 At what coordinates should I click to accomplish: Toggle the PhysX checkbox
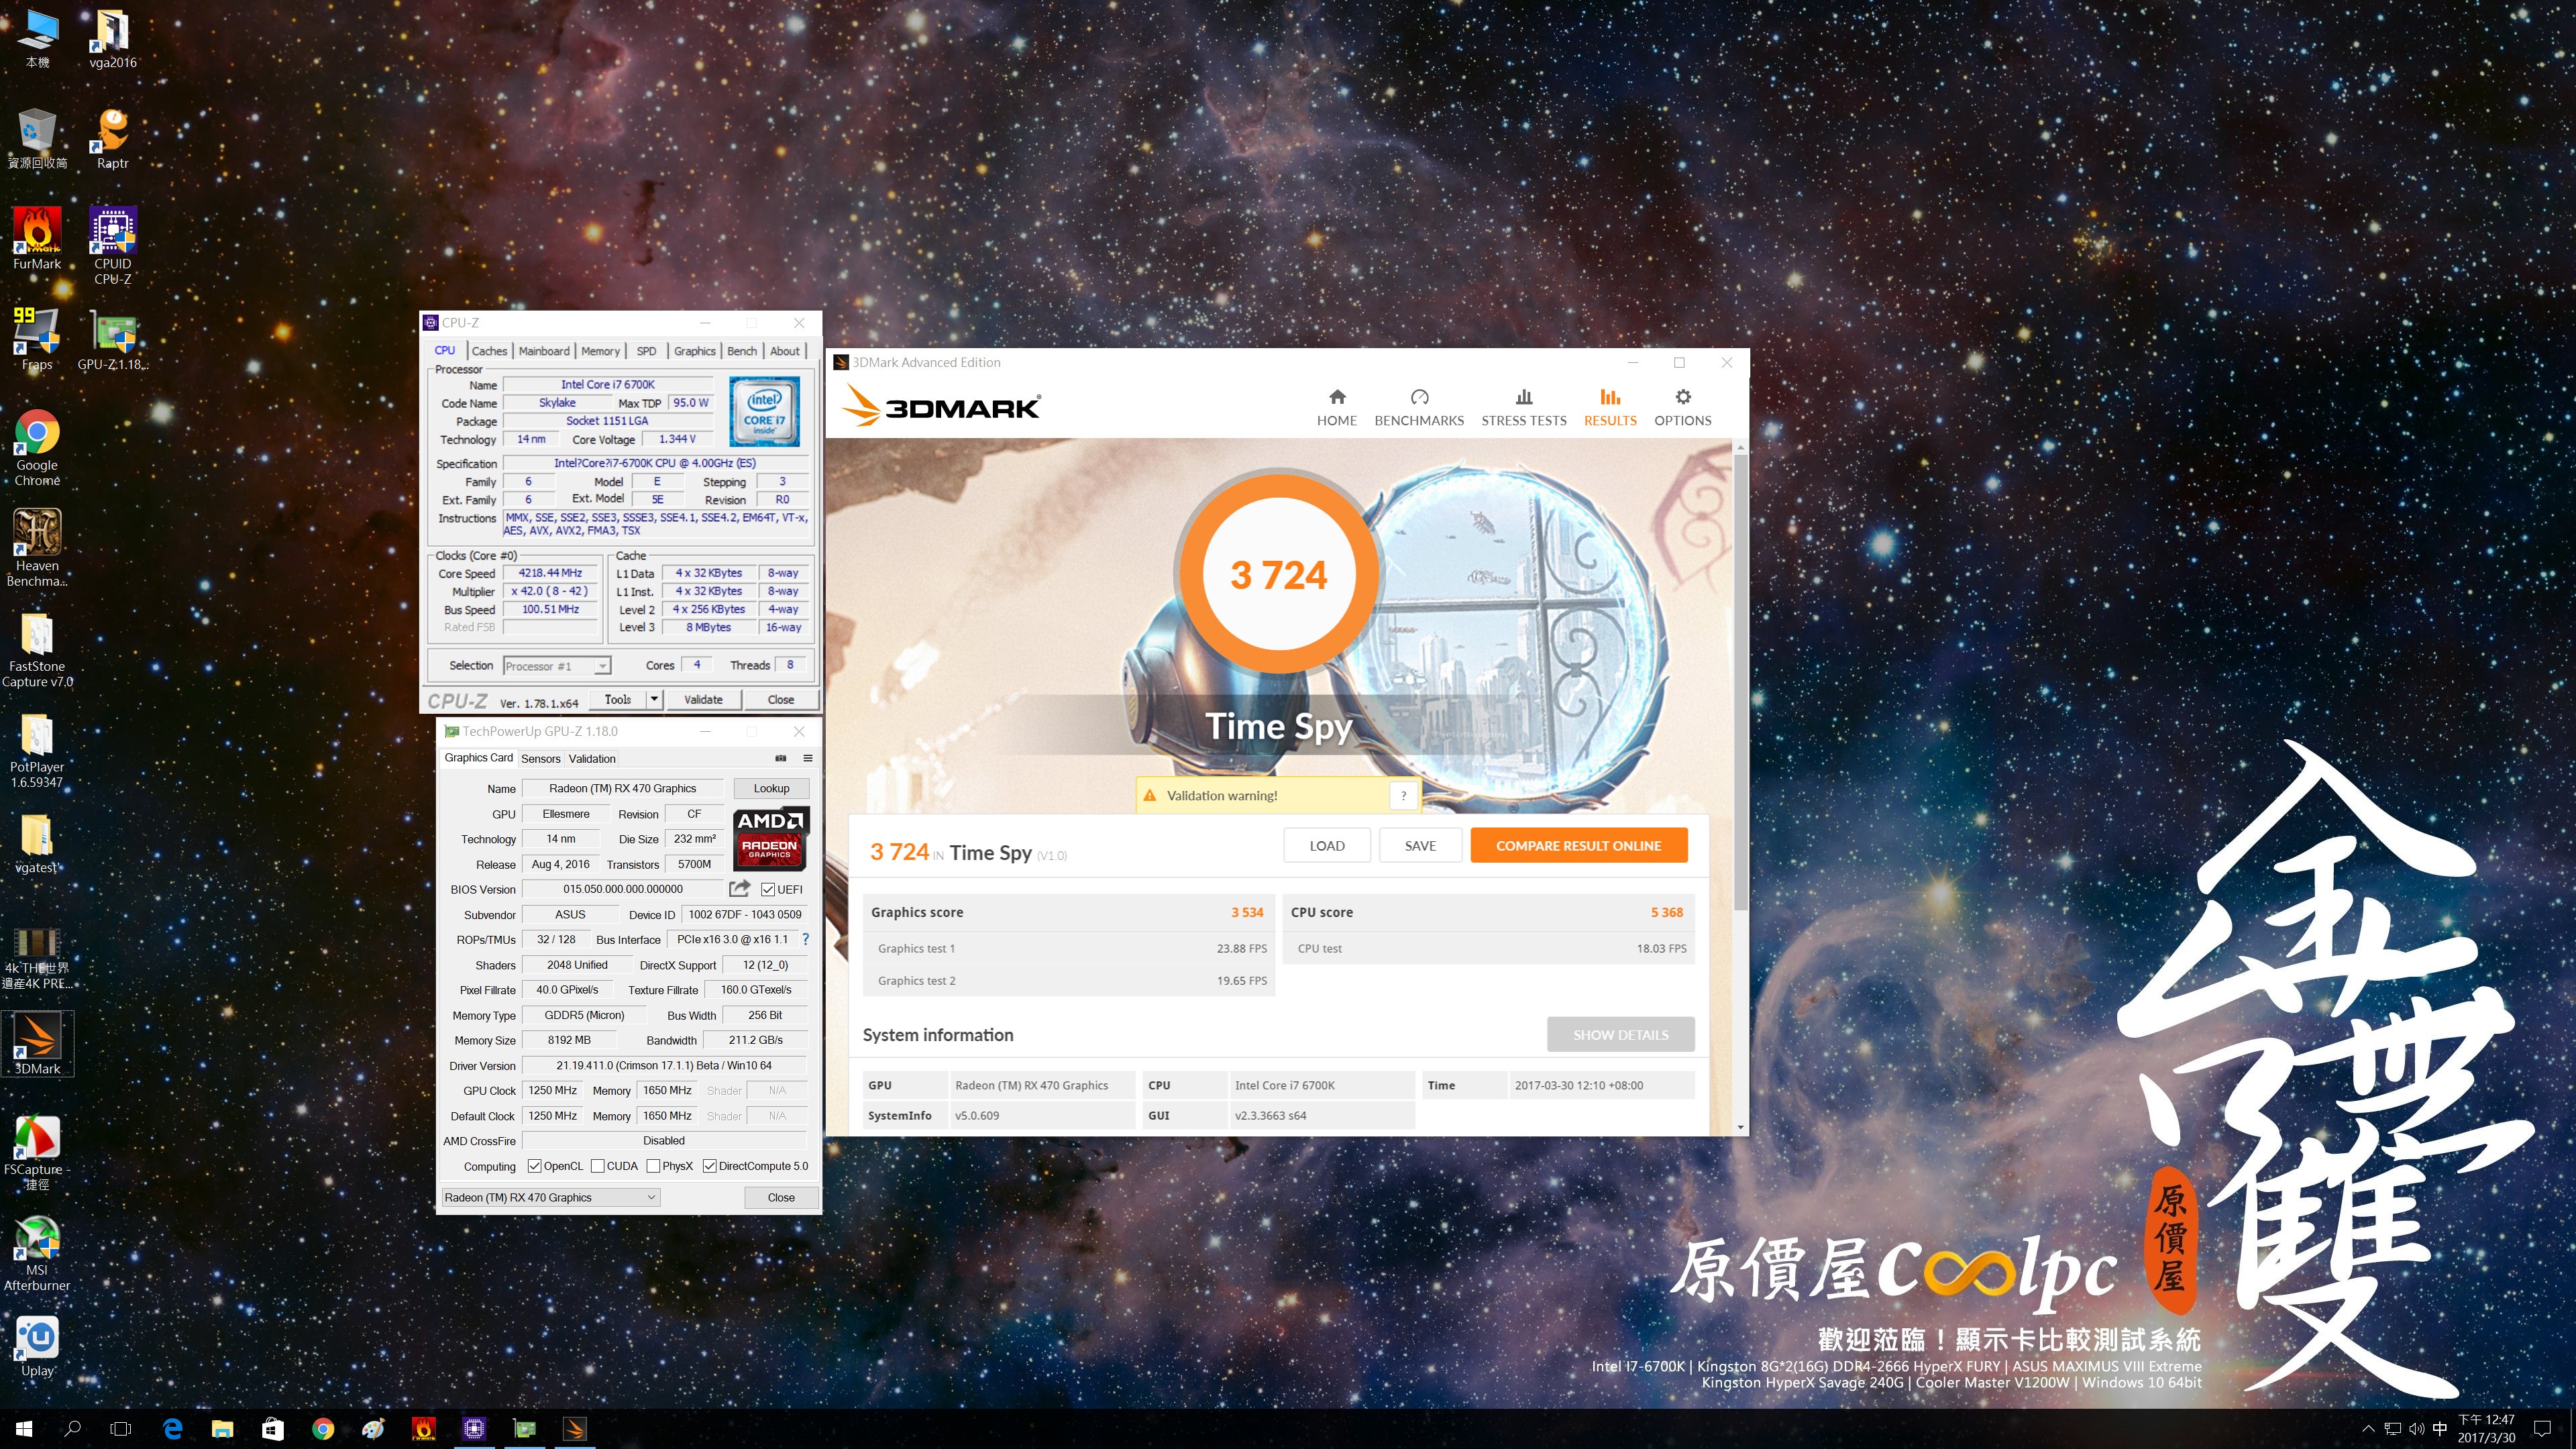point(653,1166)
